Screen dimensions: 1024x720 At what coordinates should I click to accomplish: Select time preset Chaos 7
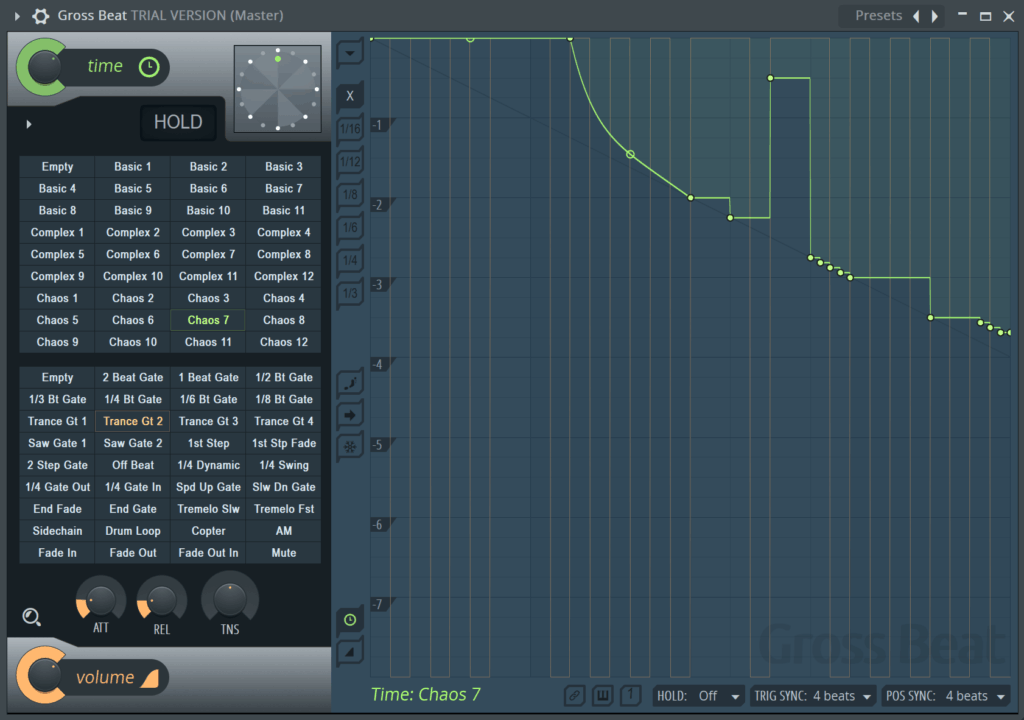tap(208, 320)
